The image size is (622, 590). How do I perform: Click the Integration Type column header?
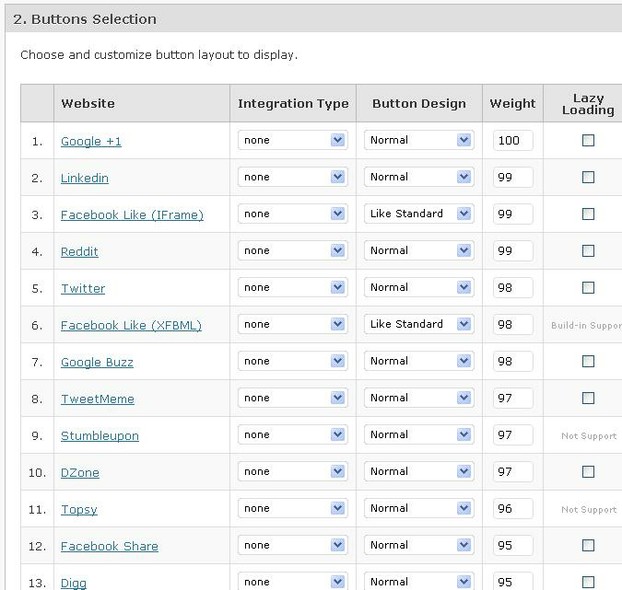tap(293, 104)
